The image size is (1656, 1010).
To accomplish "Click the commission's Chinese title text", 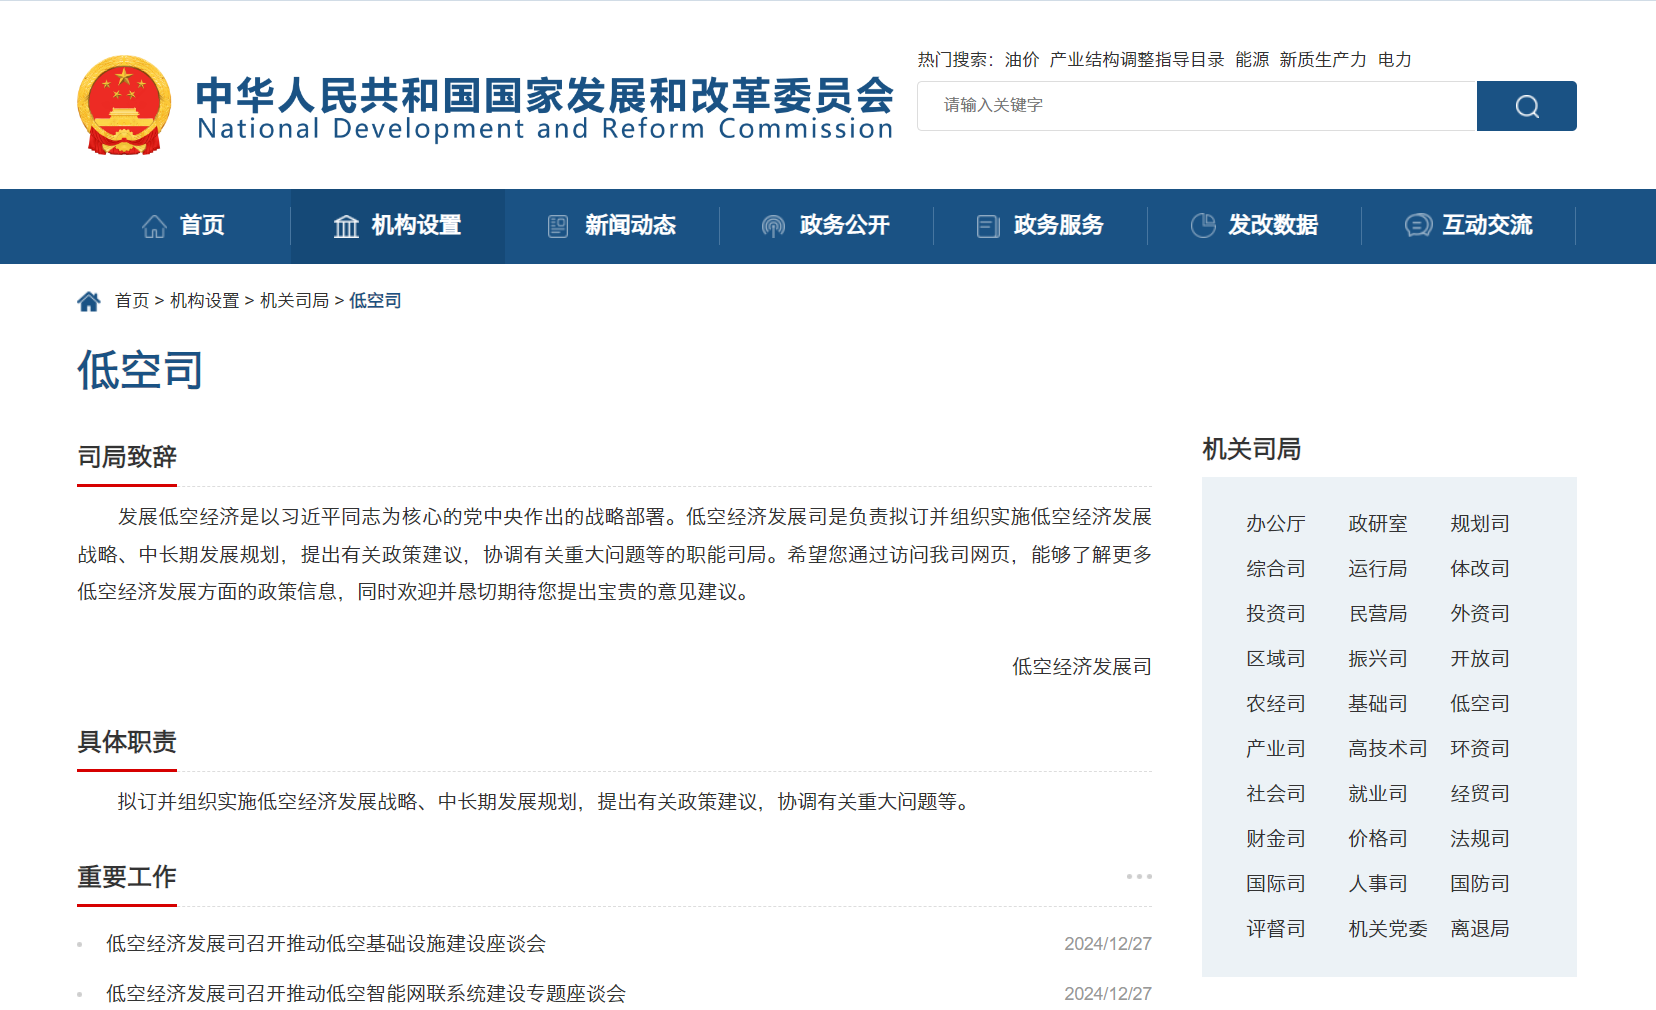I will 545,95.
